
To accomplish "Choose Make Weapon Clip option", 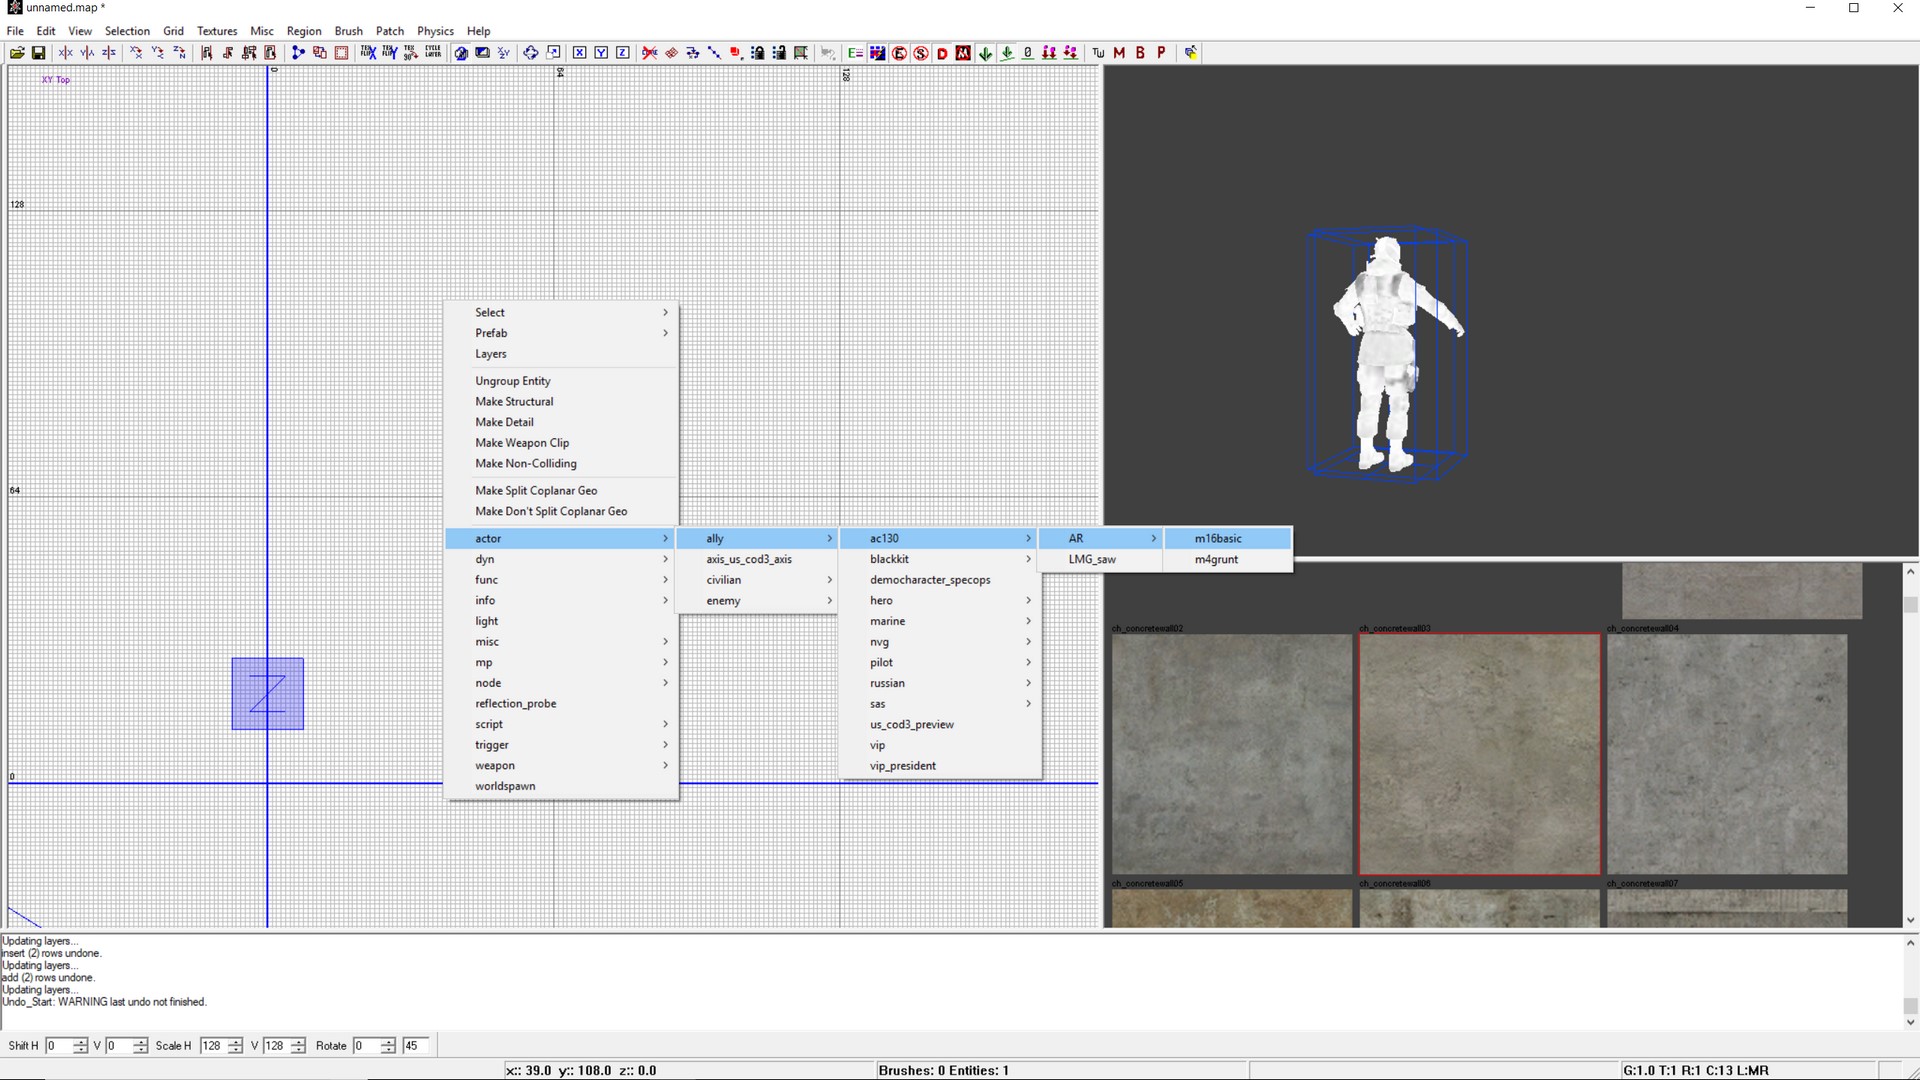I will pos(562,443).
